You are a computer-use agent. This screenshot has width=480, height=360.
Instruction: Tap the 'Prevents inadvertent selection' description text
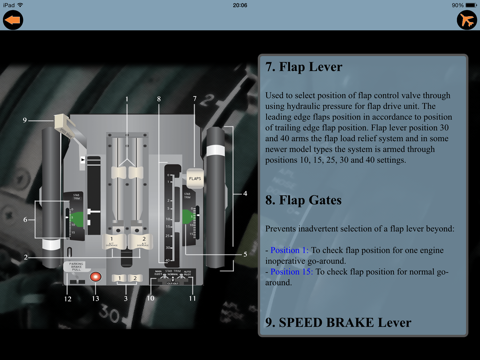pos(360,229)
